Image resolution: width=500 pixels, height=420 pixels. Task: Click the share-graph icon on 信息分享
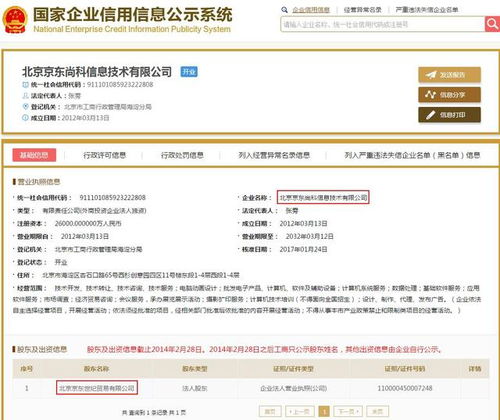point(430,95)
